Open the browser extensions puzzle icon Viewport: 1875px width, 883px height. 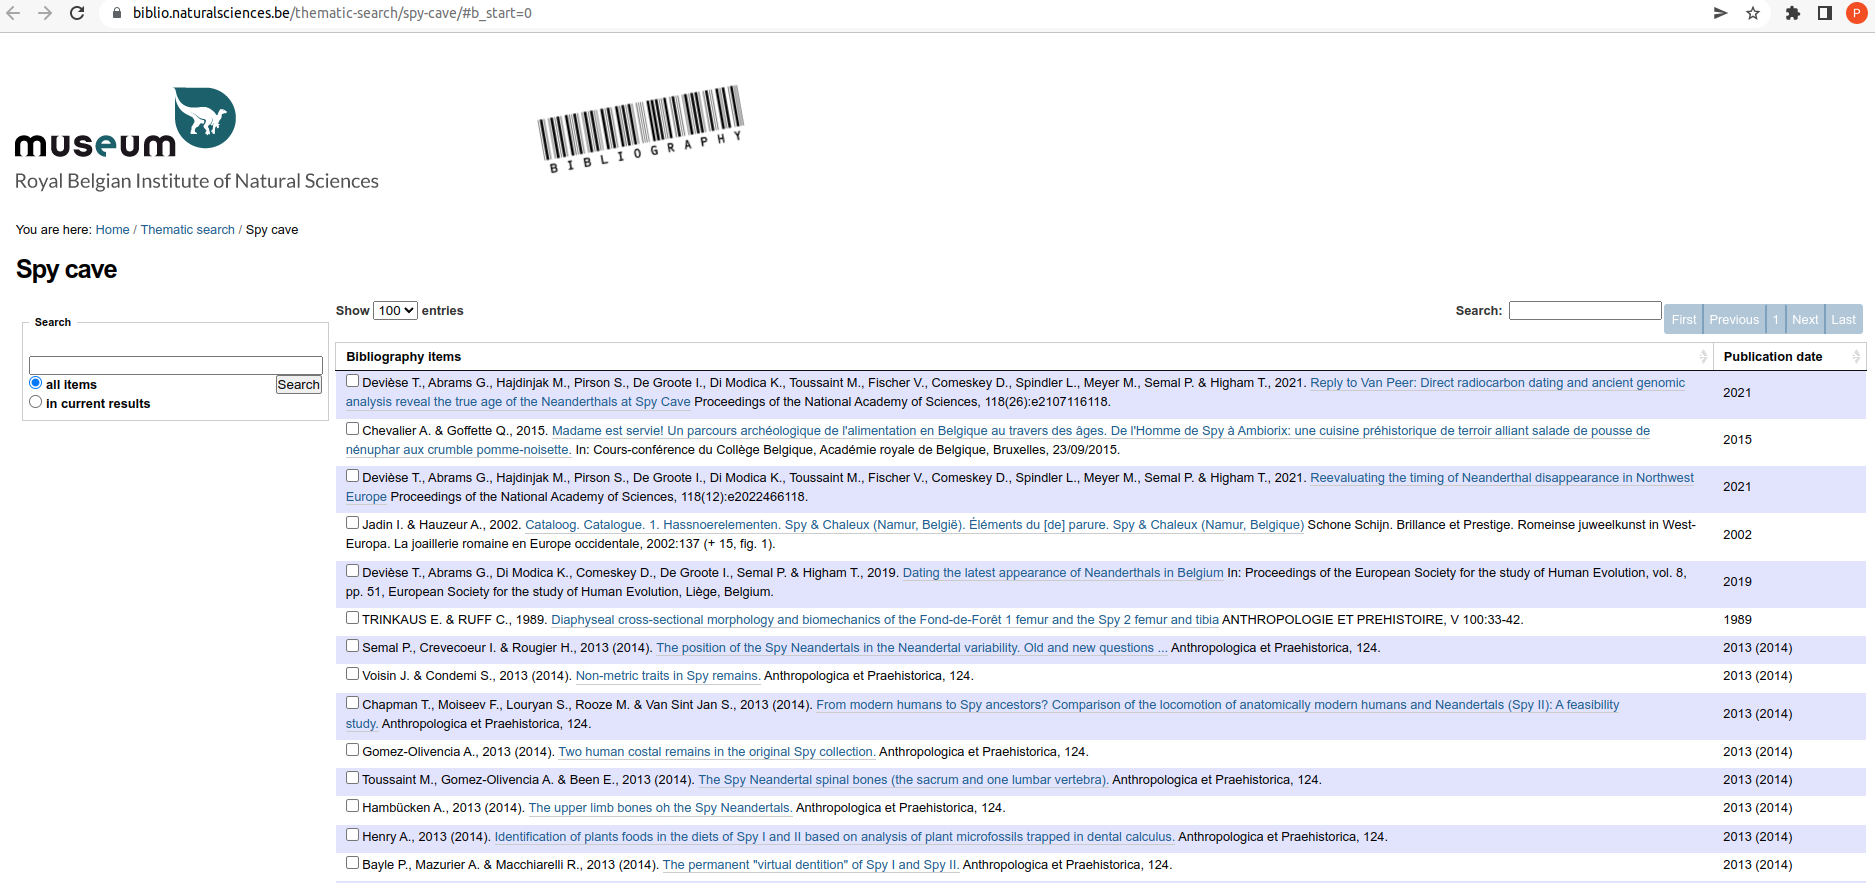1793,13
